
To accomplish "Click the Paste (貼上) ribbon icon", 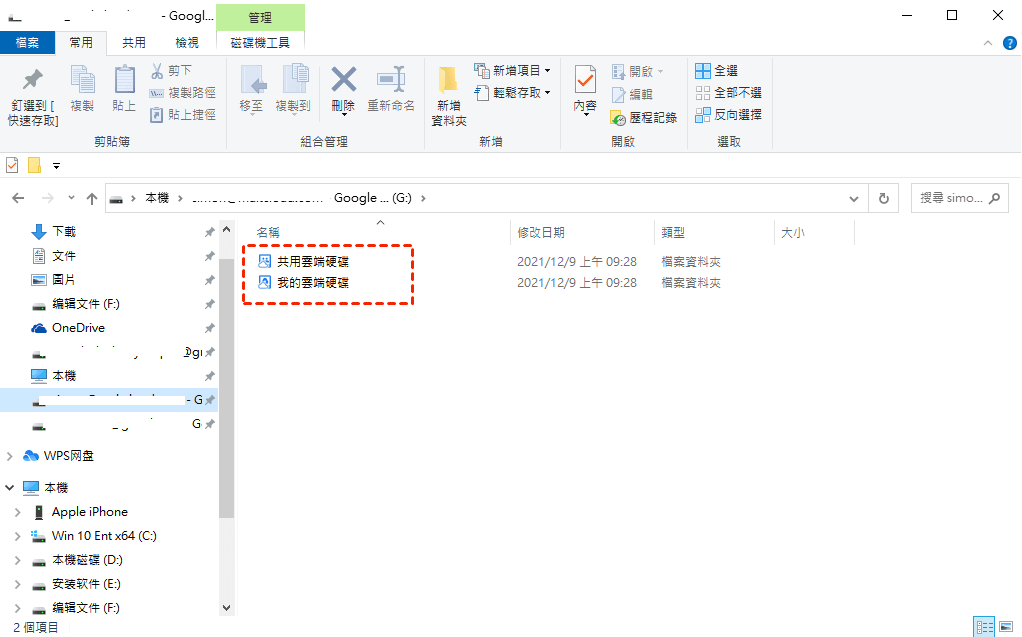I will tap(124, 80).
